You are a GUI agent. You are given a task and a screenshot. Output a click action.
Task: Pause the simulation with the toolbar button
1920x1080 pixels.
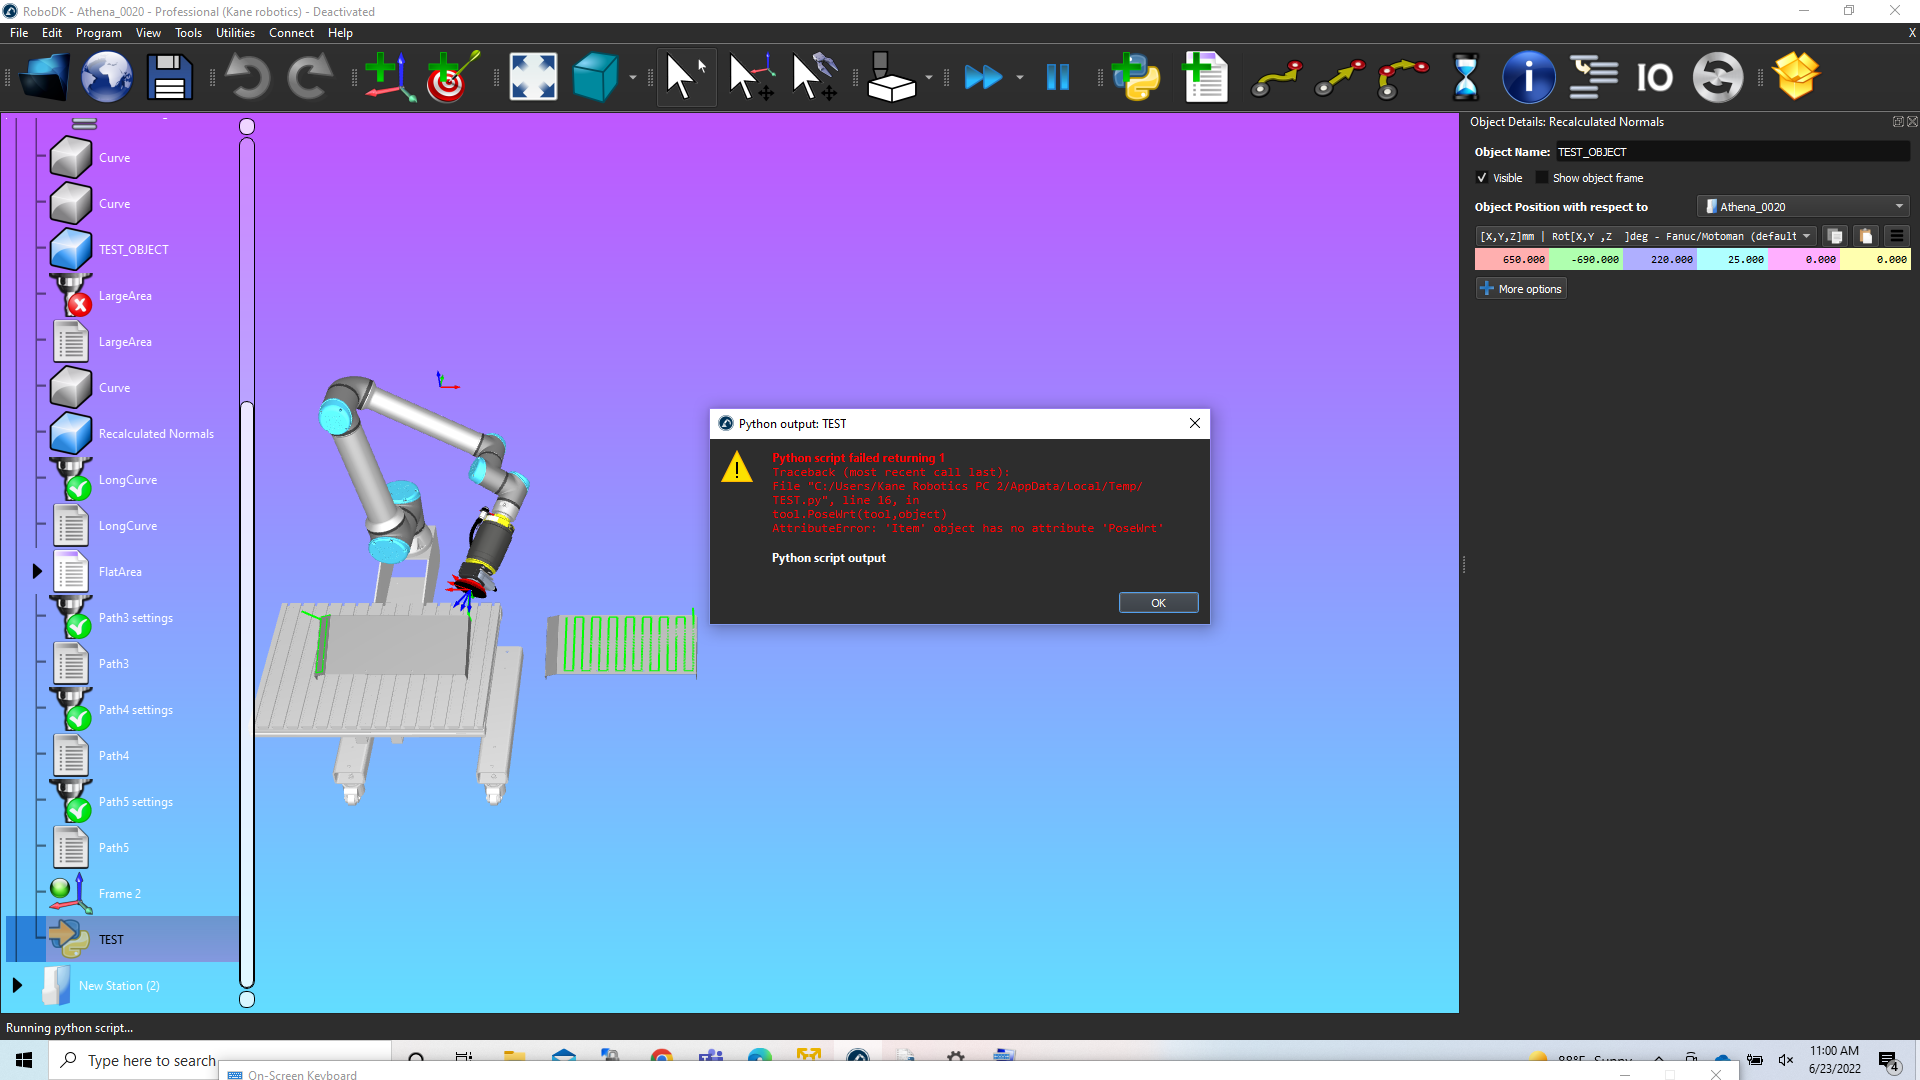tap(1057, 77)
